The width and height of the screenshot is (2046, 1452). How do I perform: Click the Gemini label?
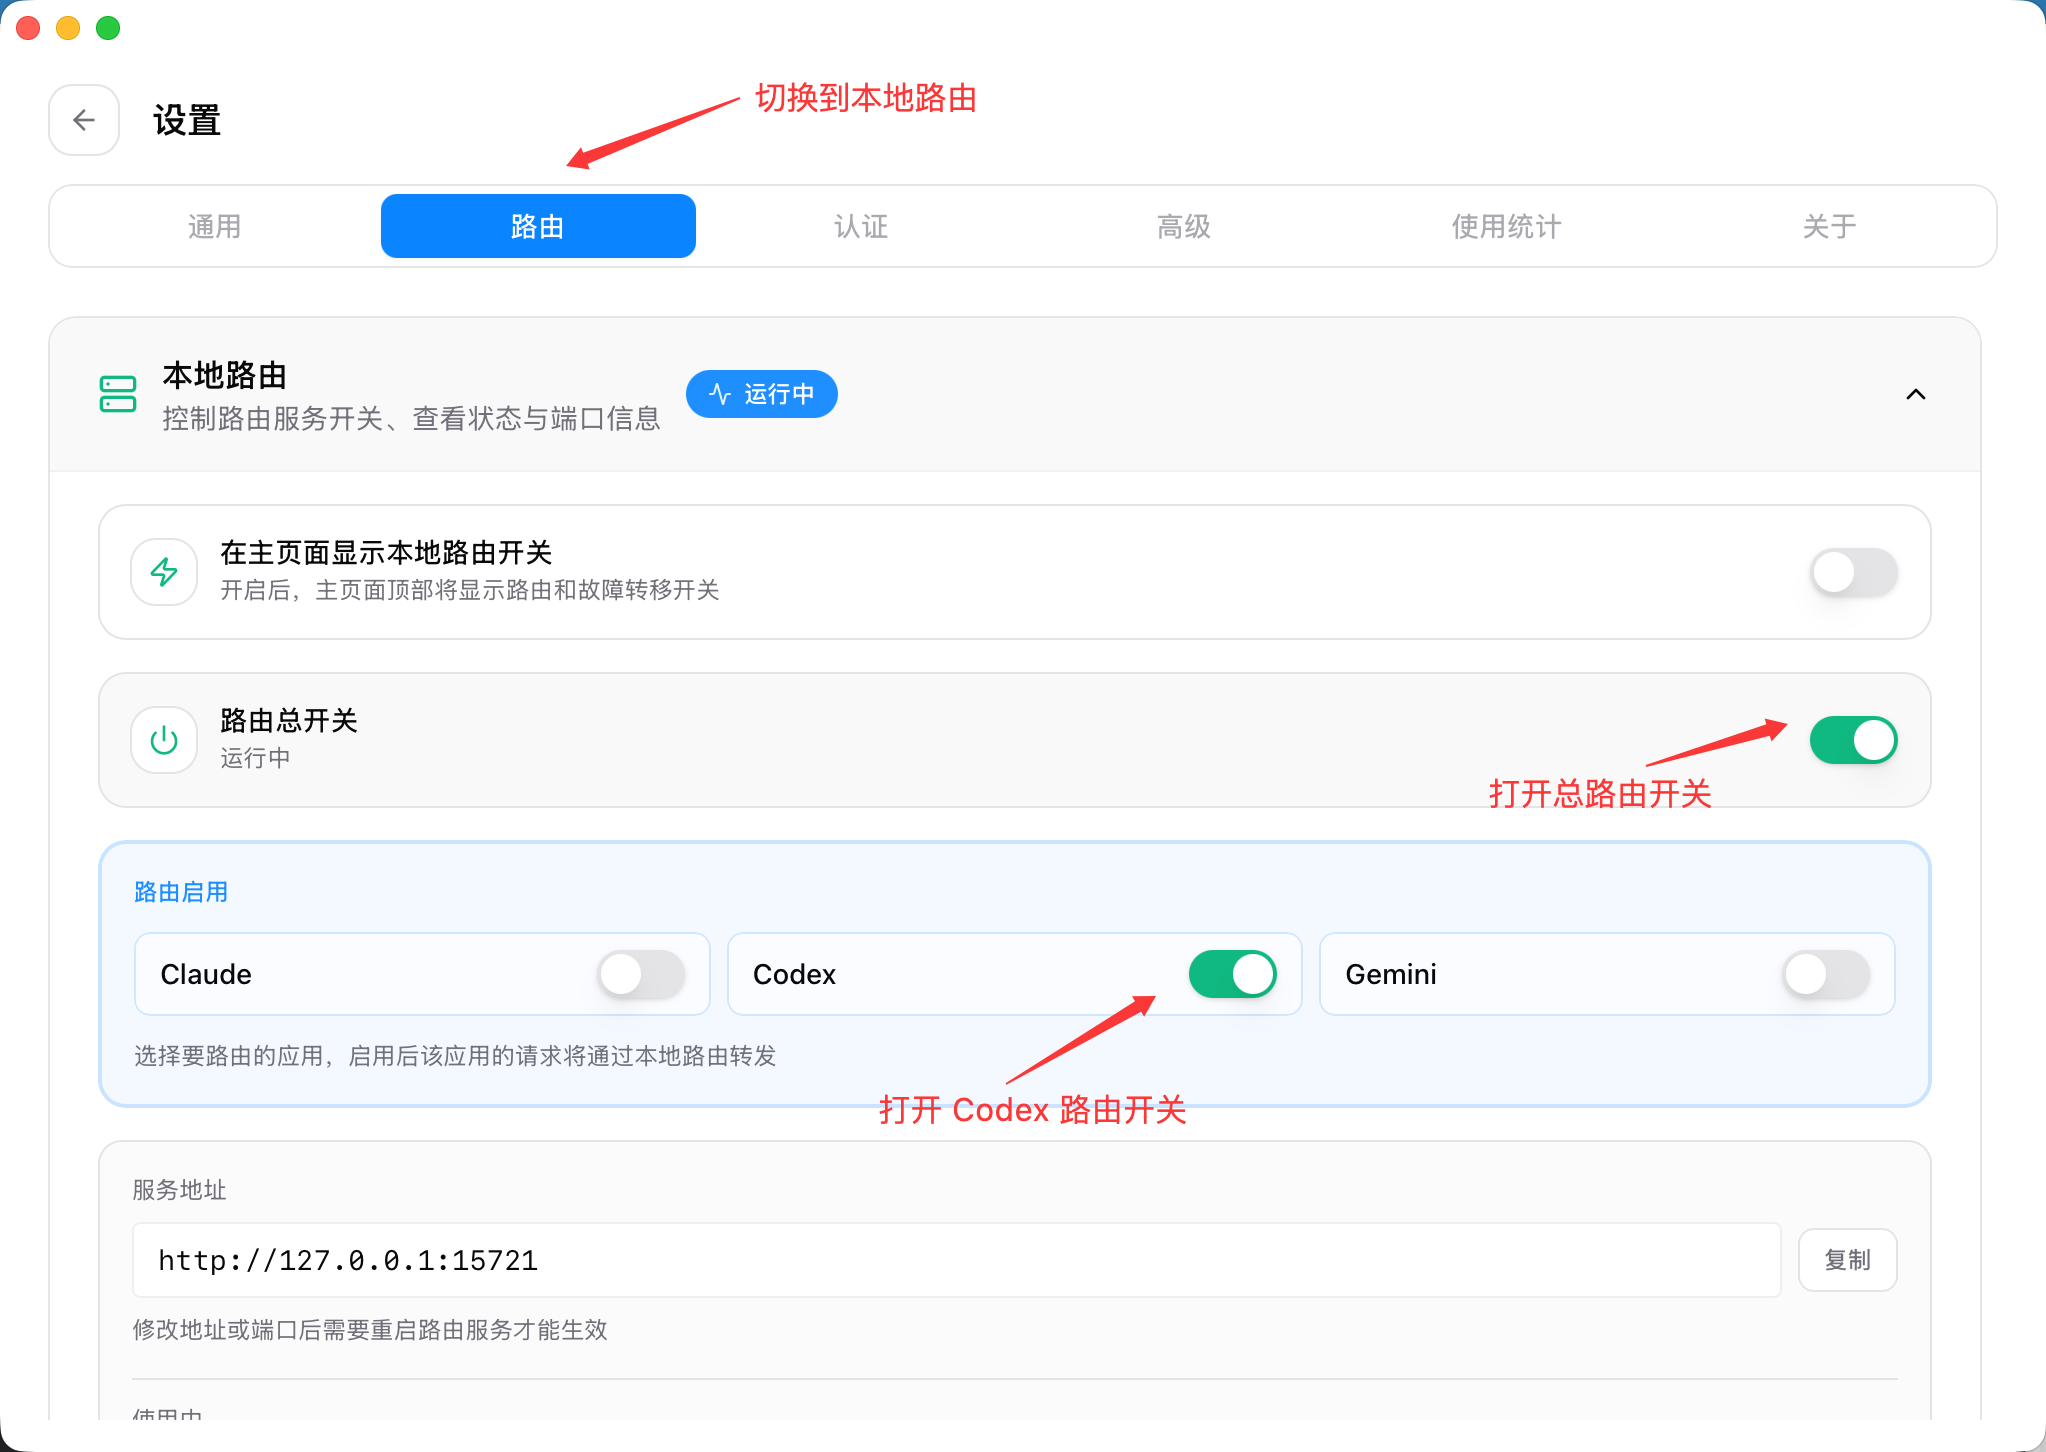pos(1391,974)
